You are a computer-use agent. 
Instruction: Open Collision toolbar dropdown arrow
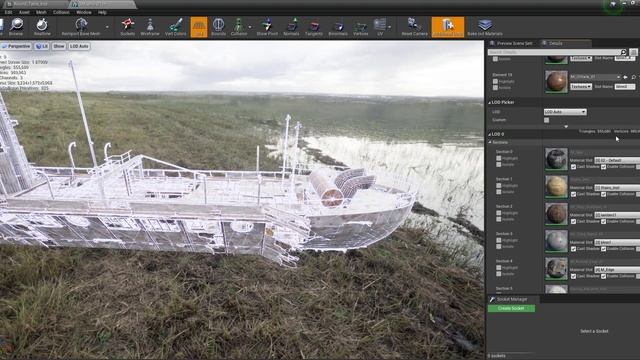click(250, 27)
